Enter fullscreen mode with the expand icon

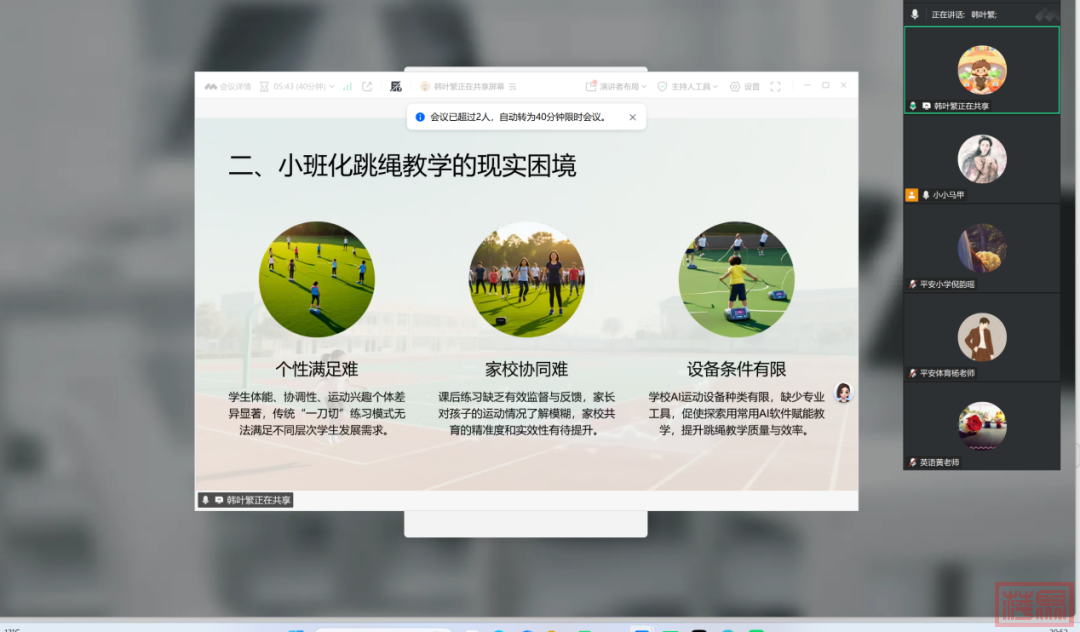coord(775,87)
